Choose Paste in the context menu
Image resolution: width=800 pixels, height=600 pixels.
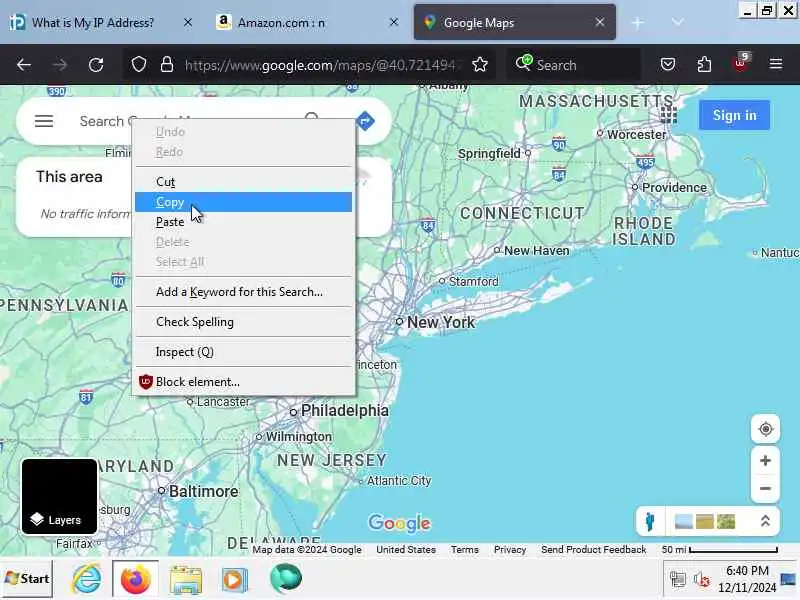(x=244, y=222)
